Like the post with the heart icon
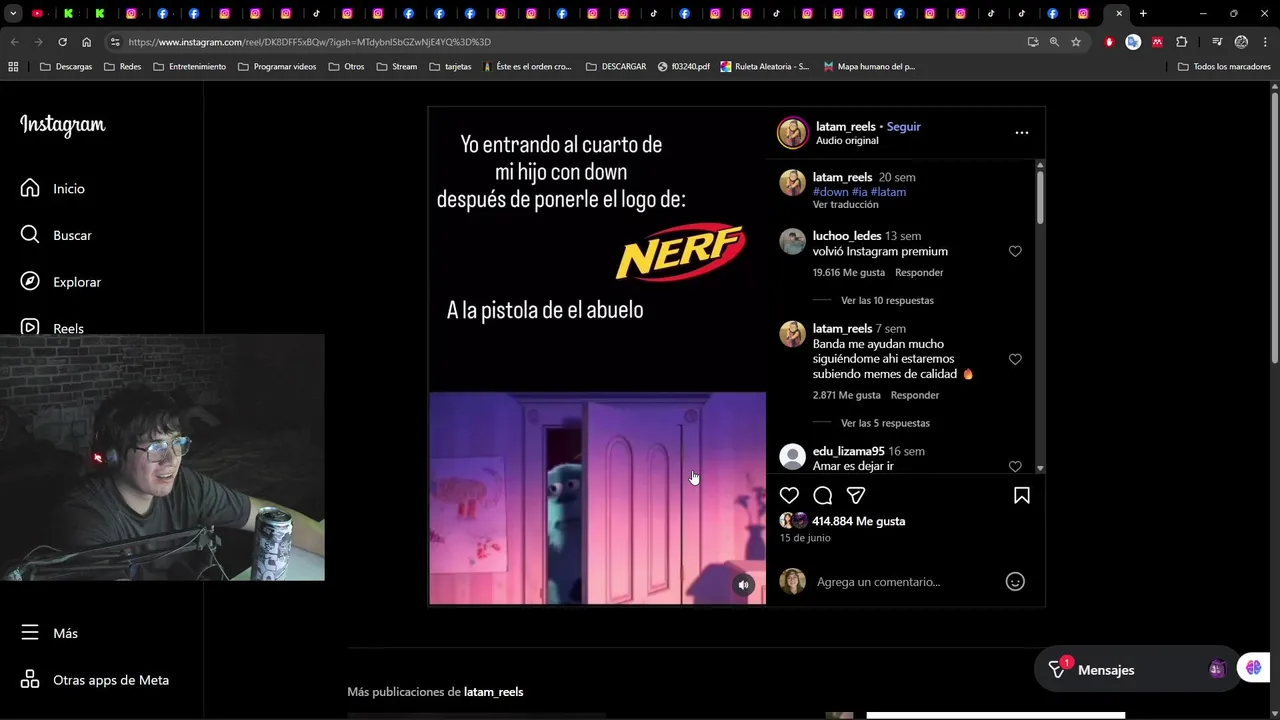 click(x=789, y=495)
